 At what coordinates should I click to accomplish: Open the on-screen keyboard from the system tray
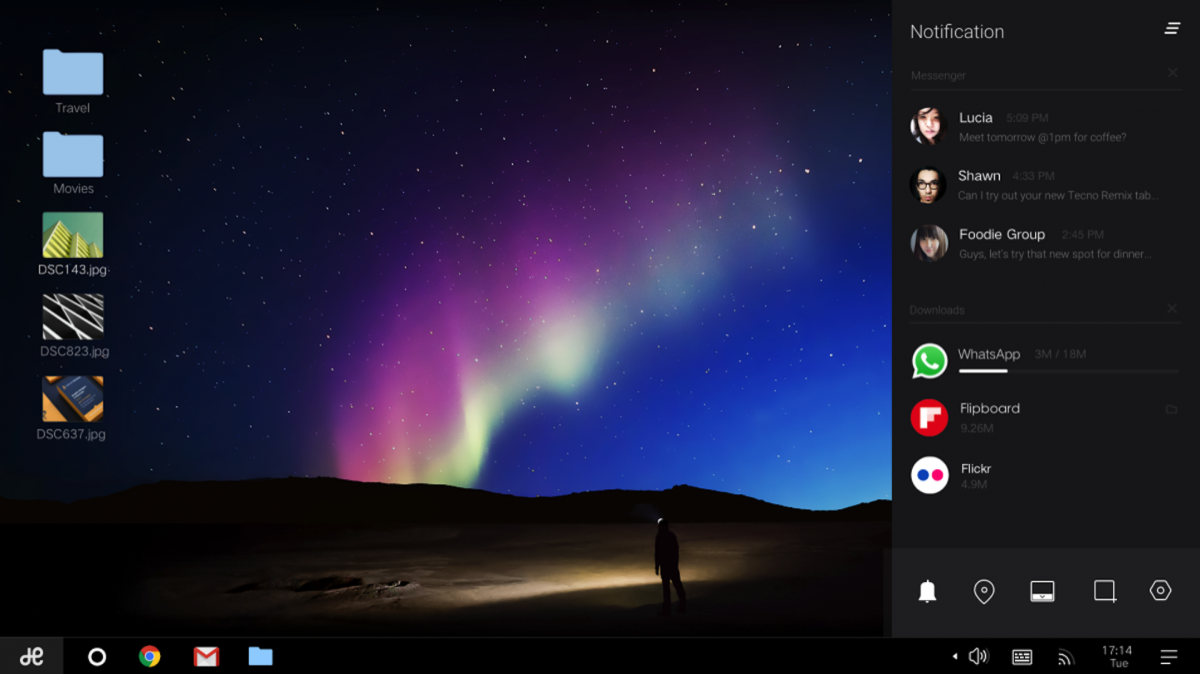coord(1021,656)
